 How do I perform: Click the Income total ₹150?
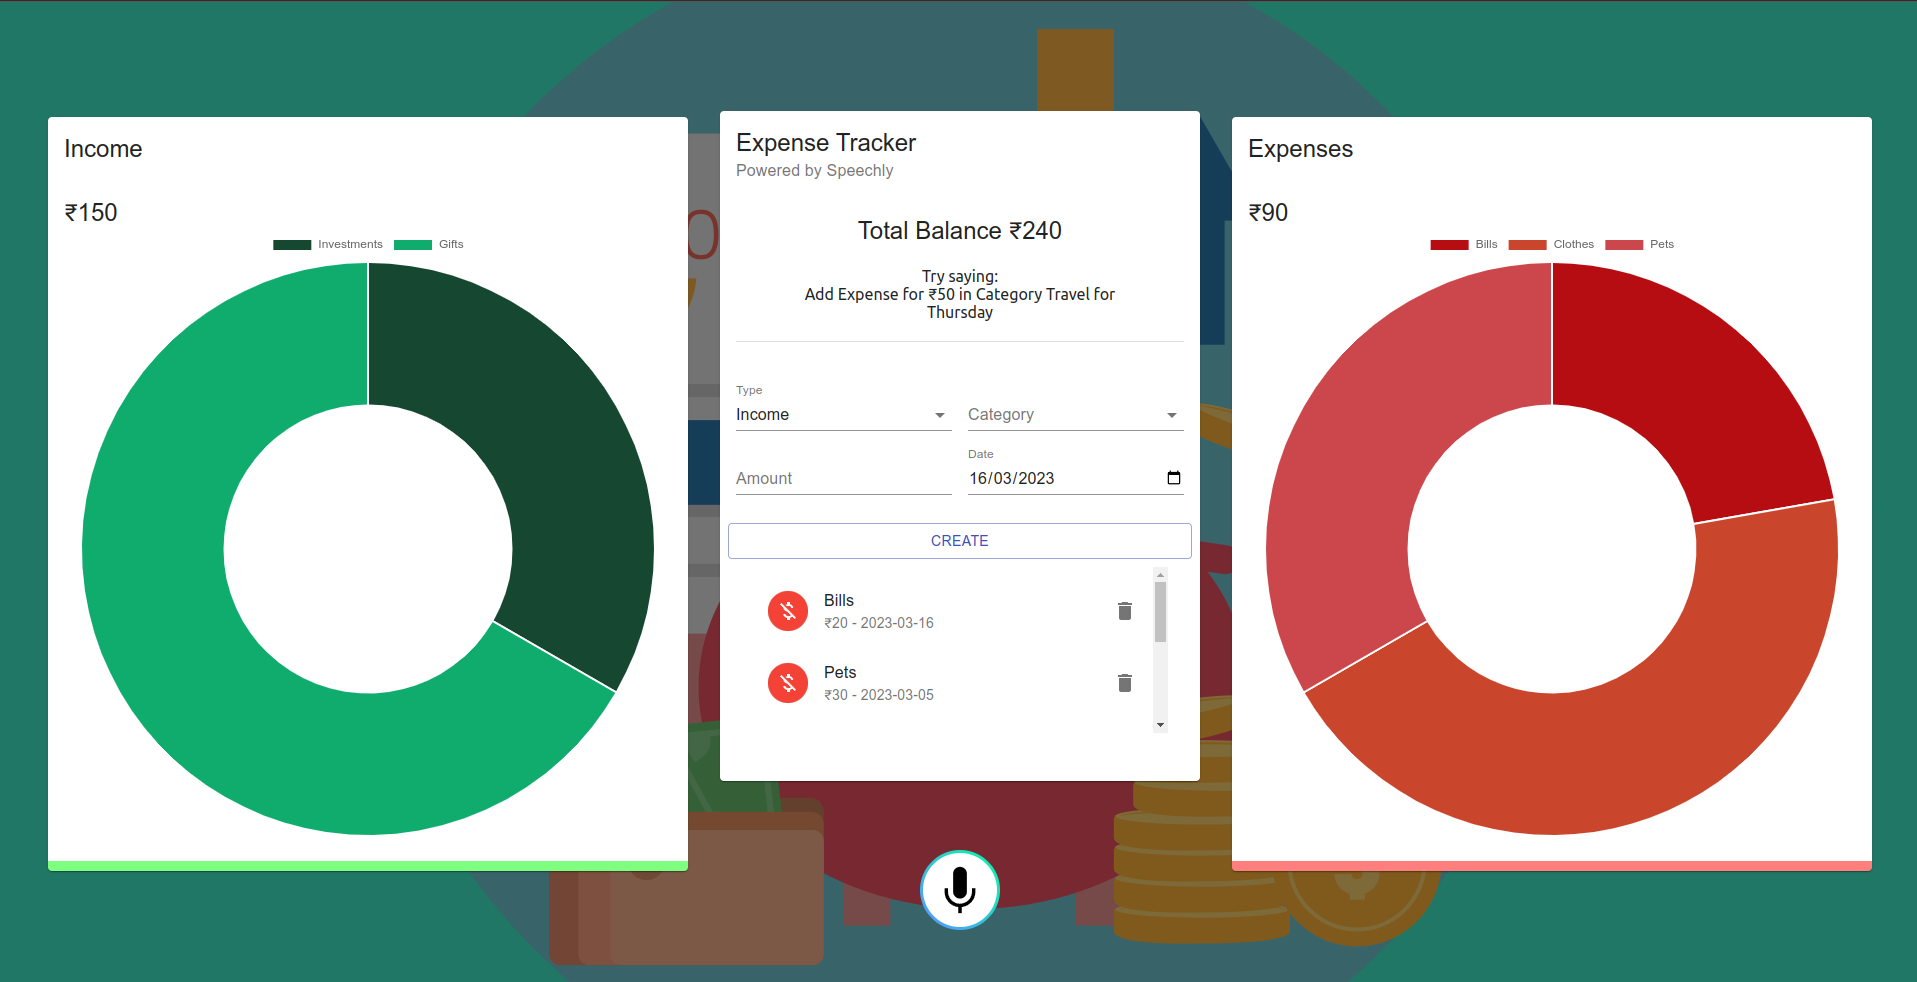click(x=91, y=213)
